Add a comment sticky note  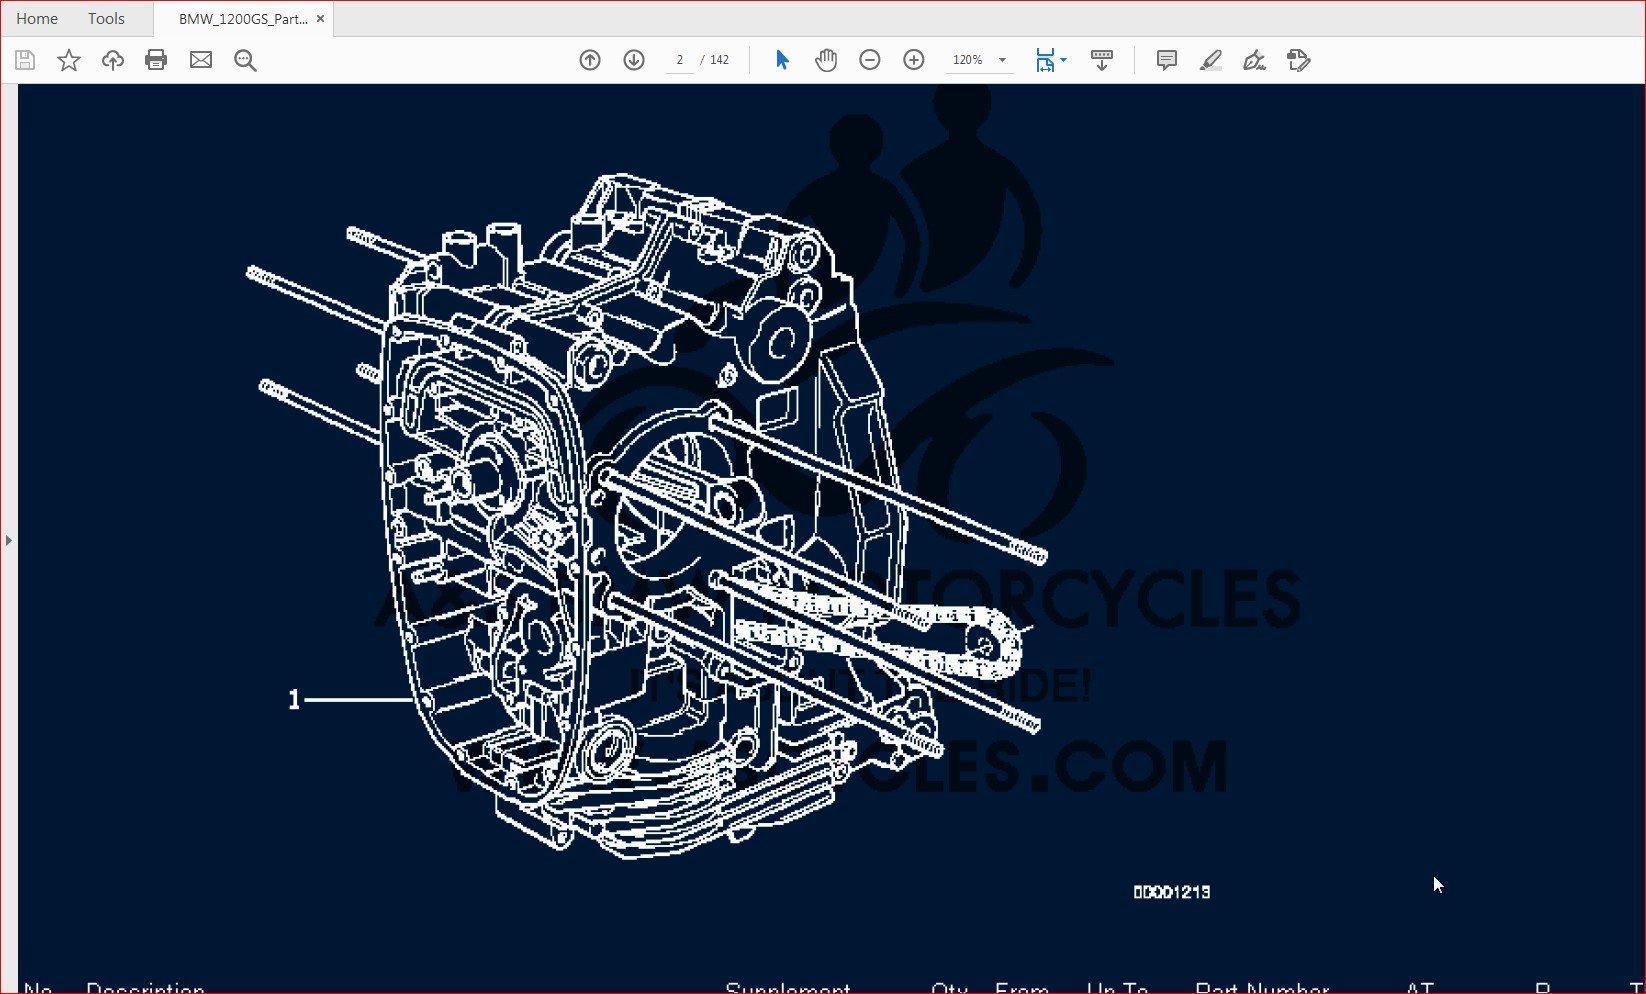(x=1166, y=60)
